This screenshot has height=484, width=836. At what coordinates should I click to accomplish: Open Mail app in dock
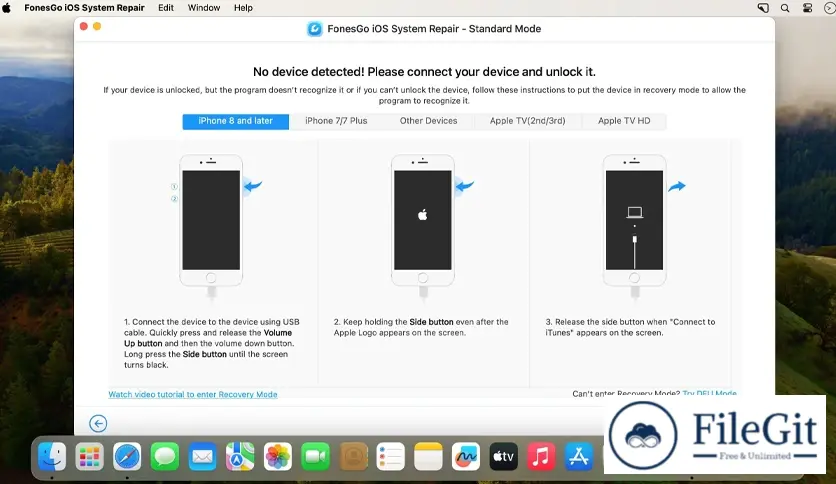[x=203, y=457]
